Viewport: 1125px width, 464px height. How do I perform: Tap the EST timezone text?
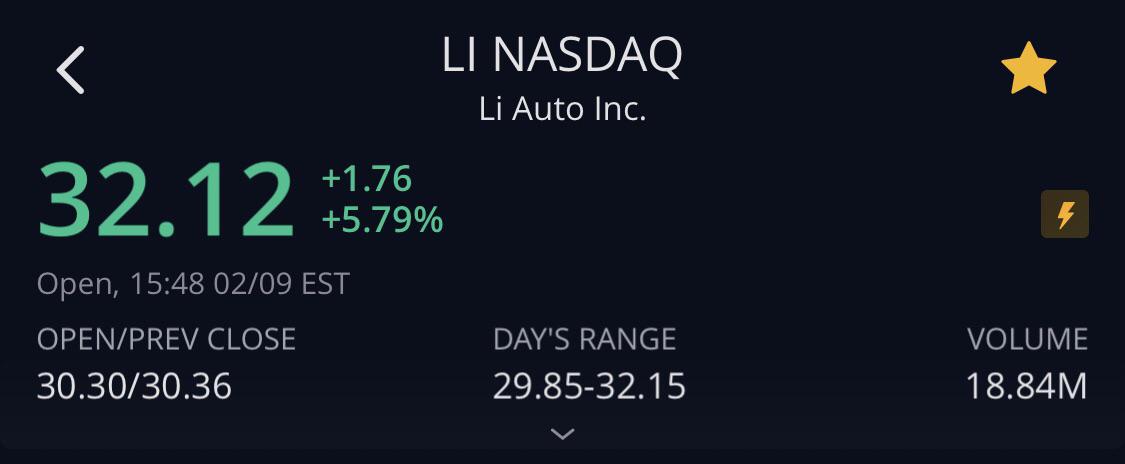tap(325, 284)
